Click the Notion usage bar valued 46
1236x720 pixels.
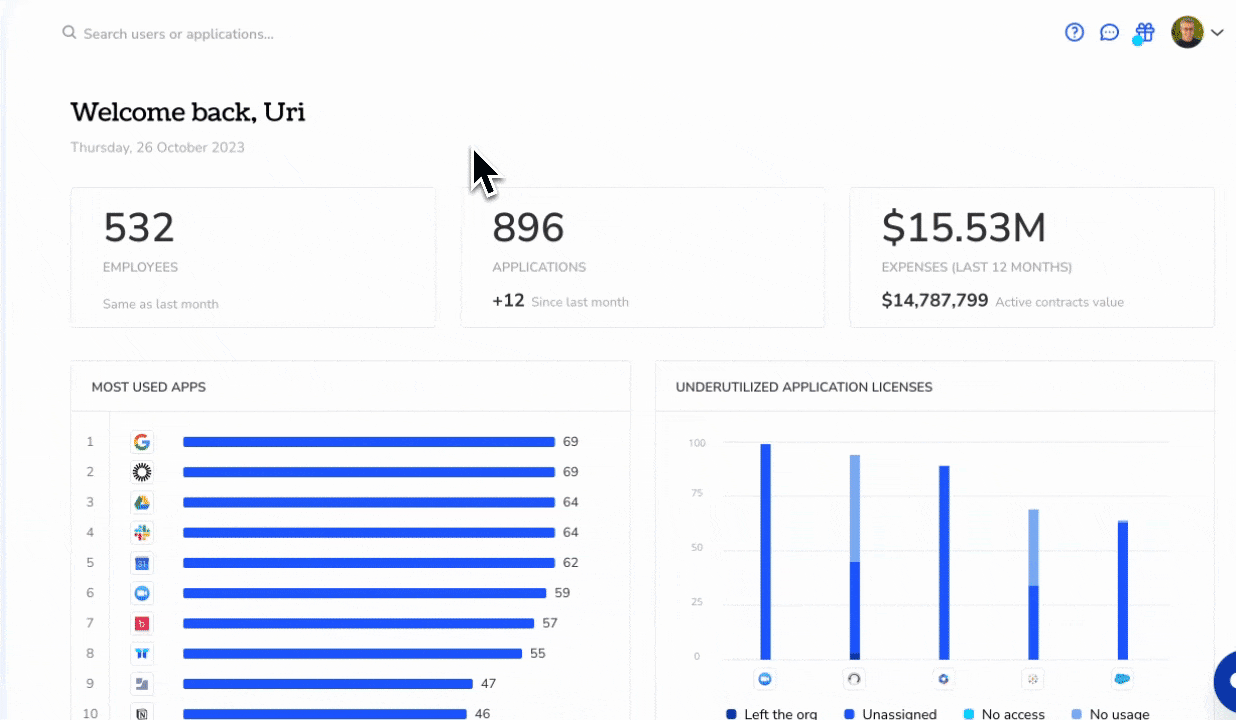click(325, 714)
